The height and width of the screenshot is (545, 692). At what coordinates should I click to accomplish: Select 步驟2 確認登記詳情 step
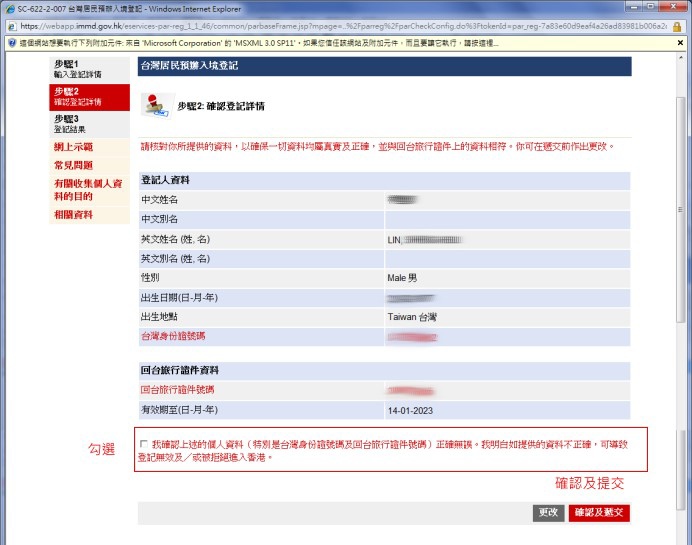90,97
